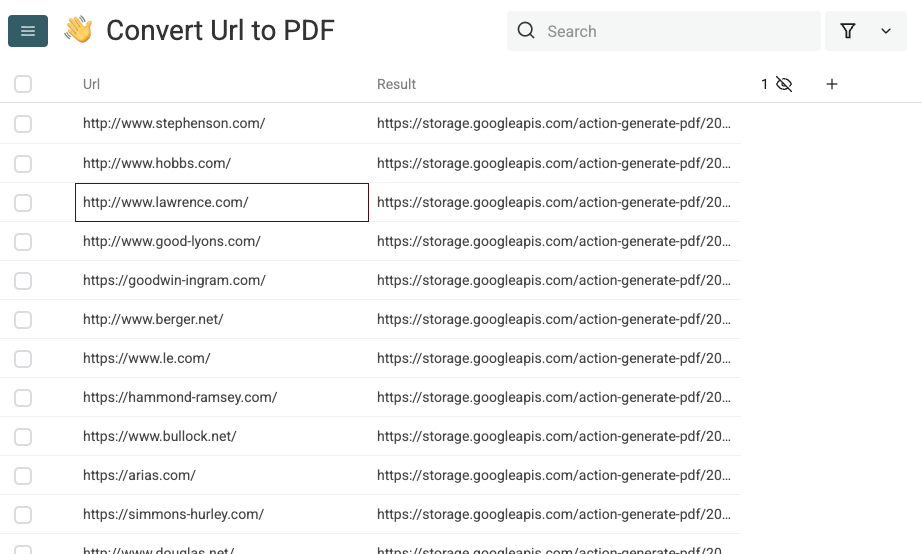Screen dimensions: 922x554
Task: Click the search magnifier icon
Action: coord(526,31)
